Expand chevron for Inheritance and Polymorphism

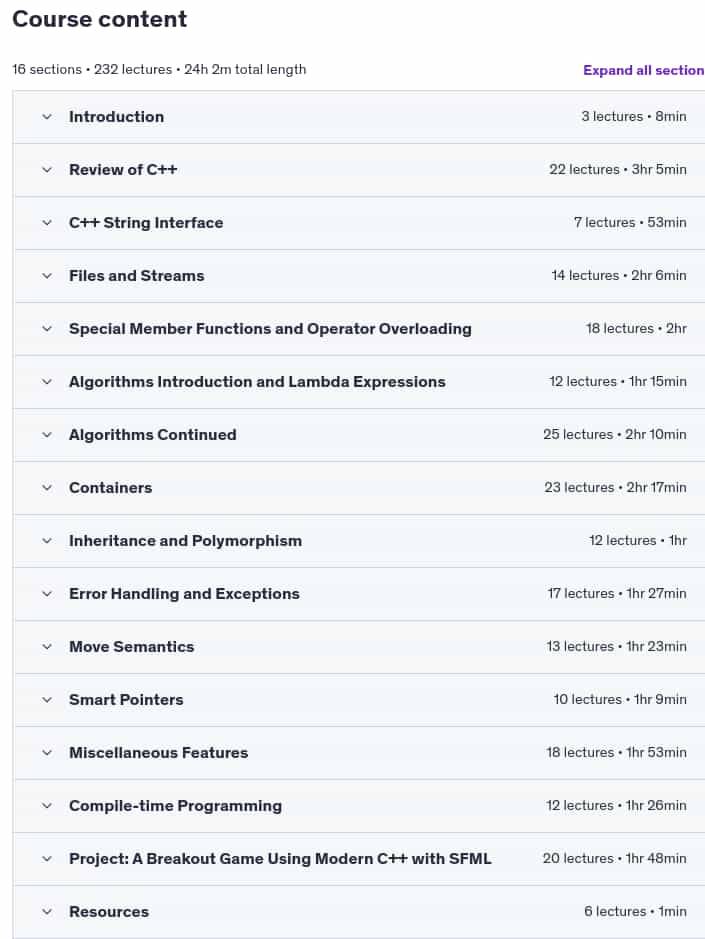(x=47, y=541)
